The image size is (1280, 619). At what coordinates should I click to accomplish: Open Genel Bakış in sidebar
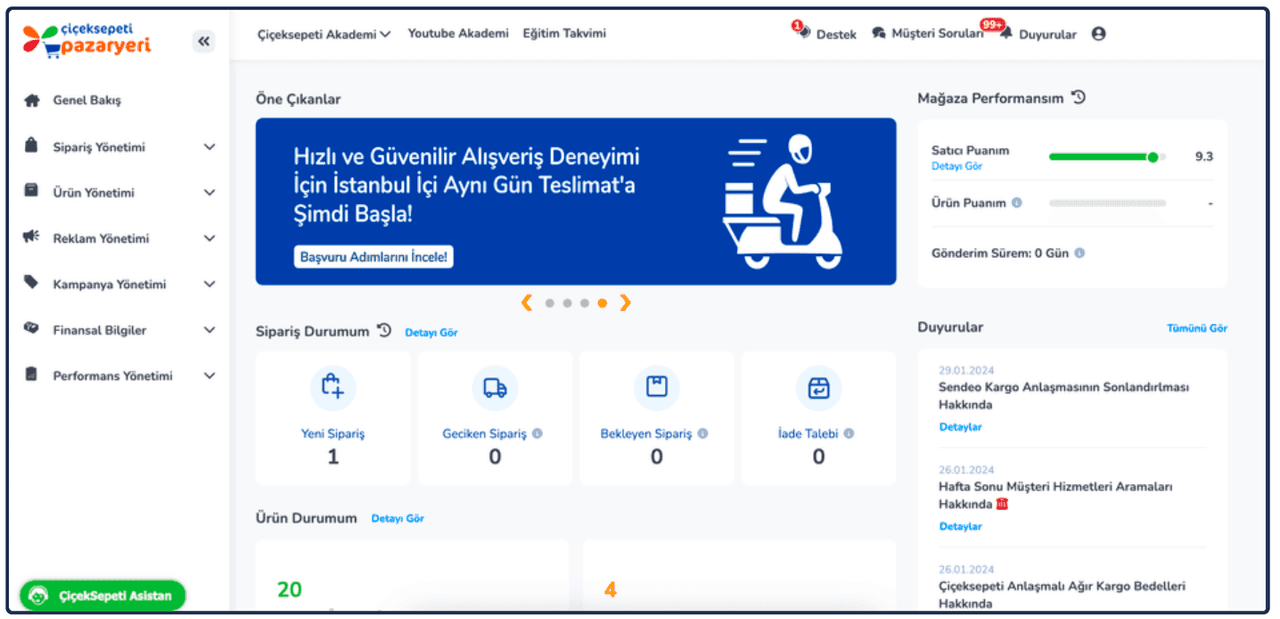pos(87,101)
